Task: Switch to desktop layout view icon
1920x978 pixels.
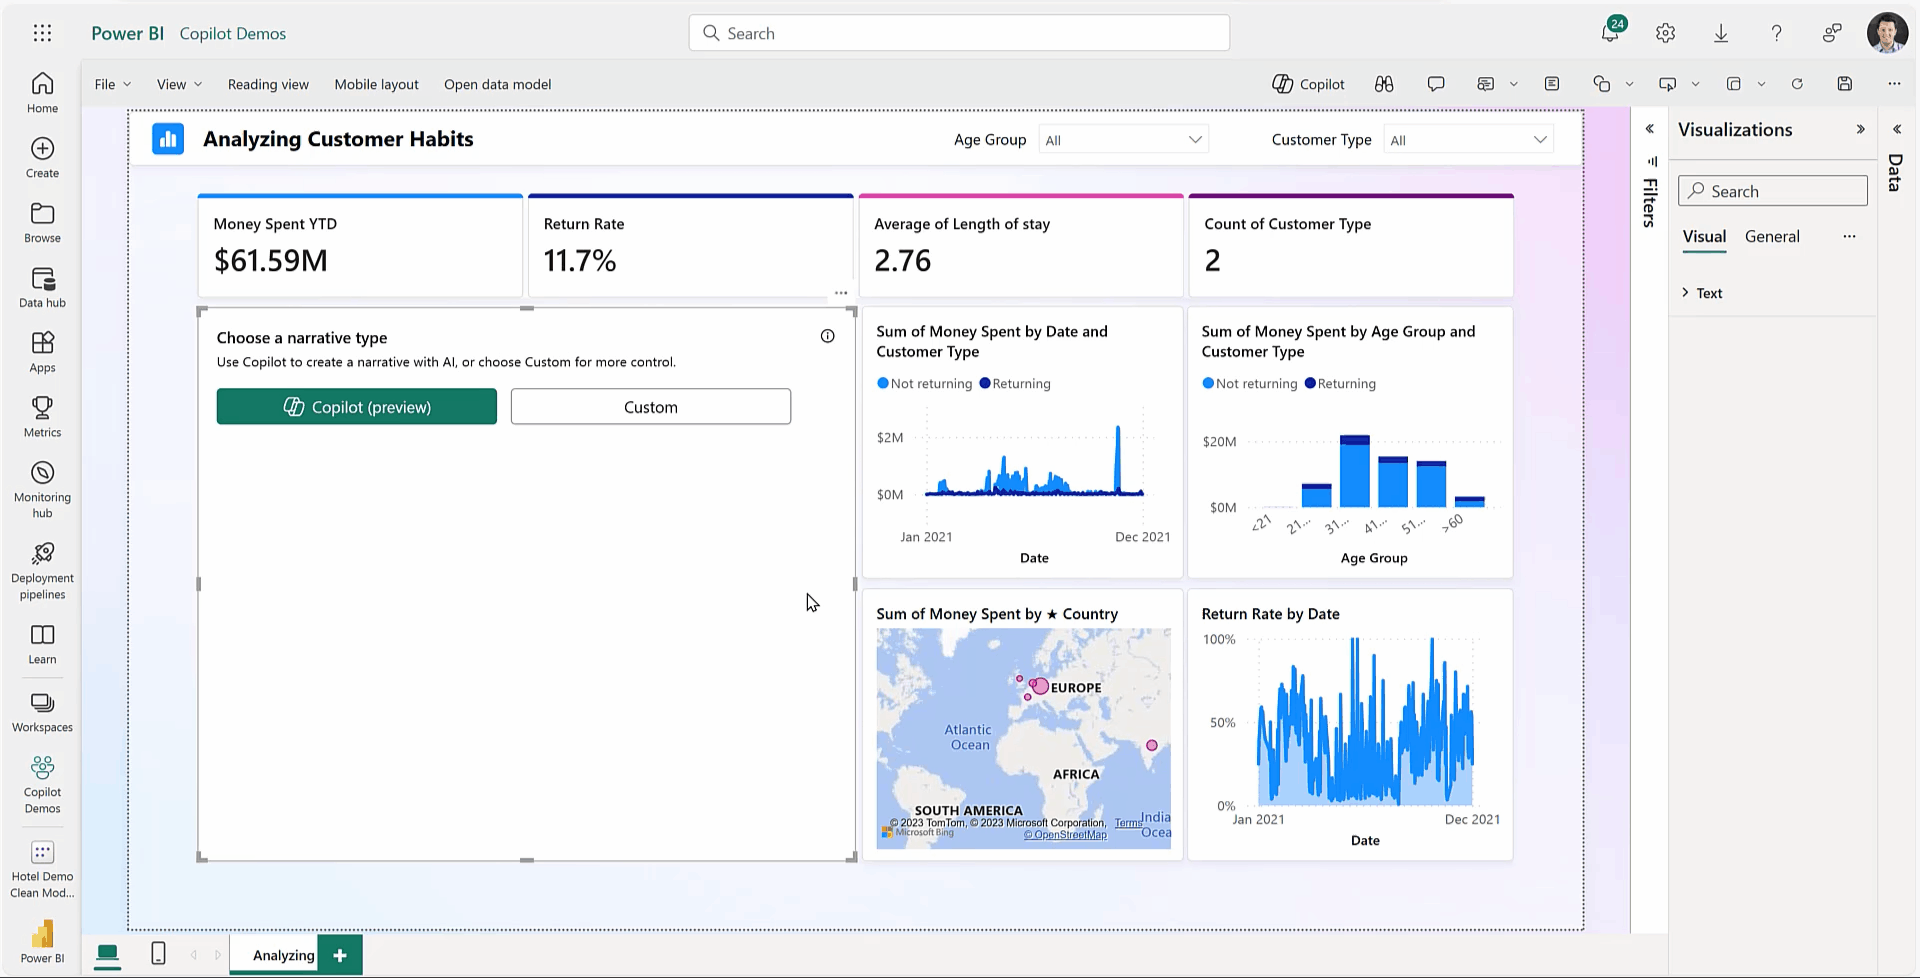Action: (x=107, y=954)
